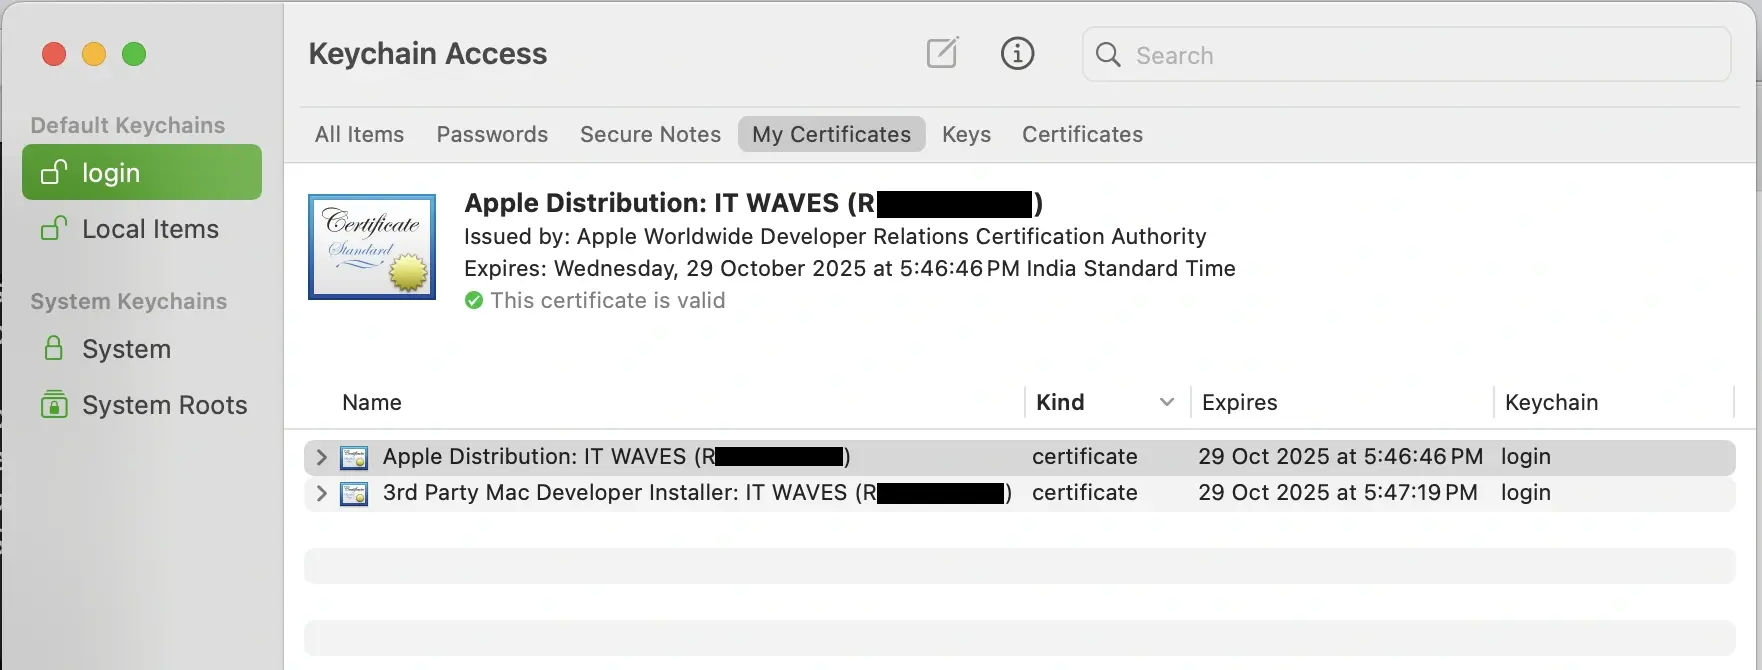Click the 'Expires: Wednesday, 29 October 2025' line
1762x670 pixels.
(850, 268)
